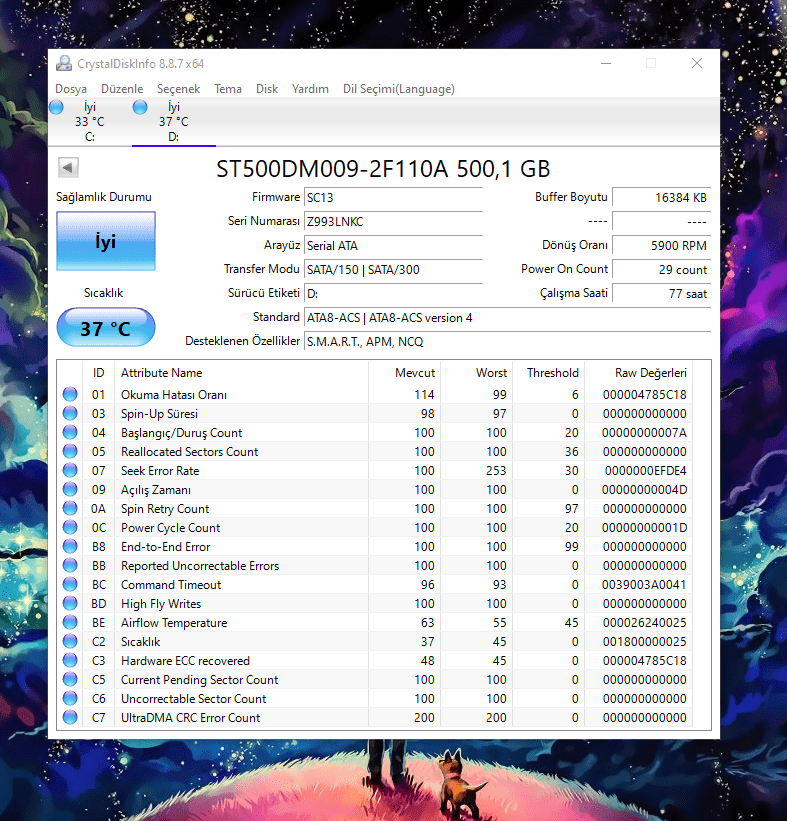This screenshot has height=821, width=787.
Task: Click the serial number field Z993LNKC
Action: coord(393,221)
